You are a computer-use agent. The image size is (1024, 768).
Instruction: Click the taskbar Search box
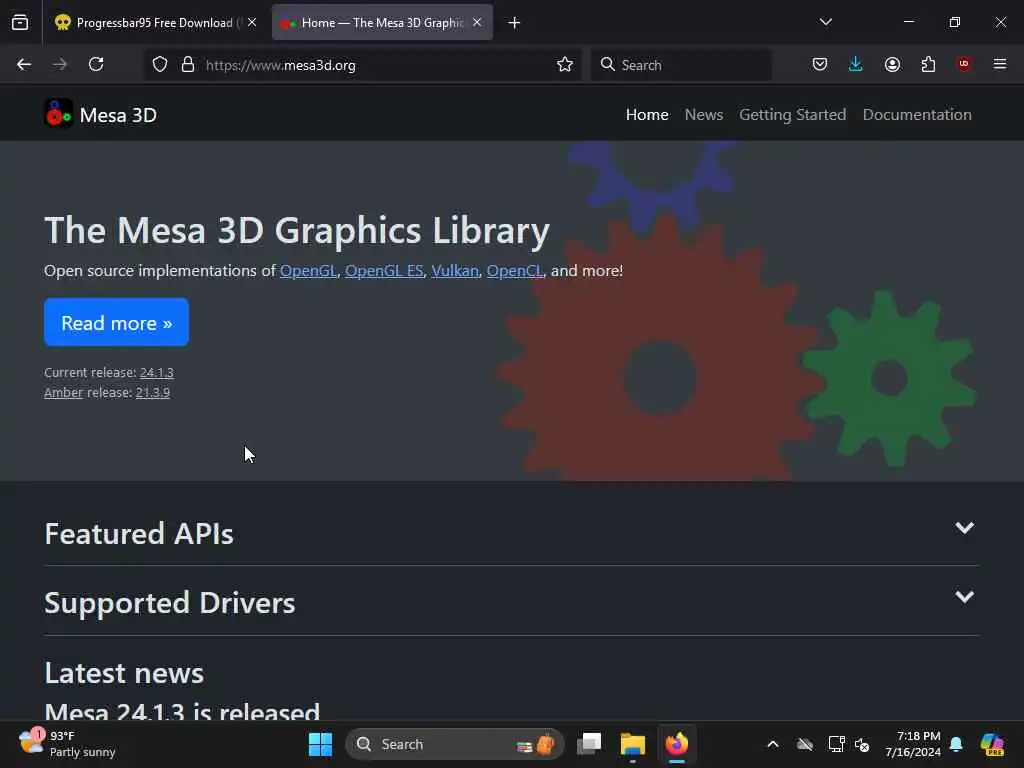pos(455,744)
